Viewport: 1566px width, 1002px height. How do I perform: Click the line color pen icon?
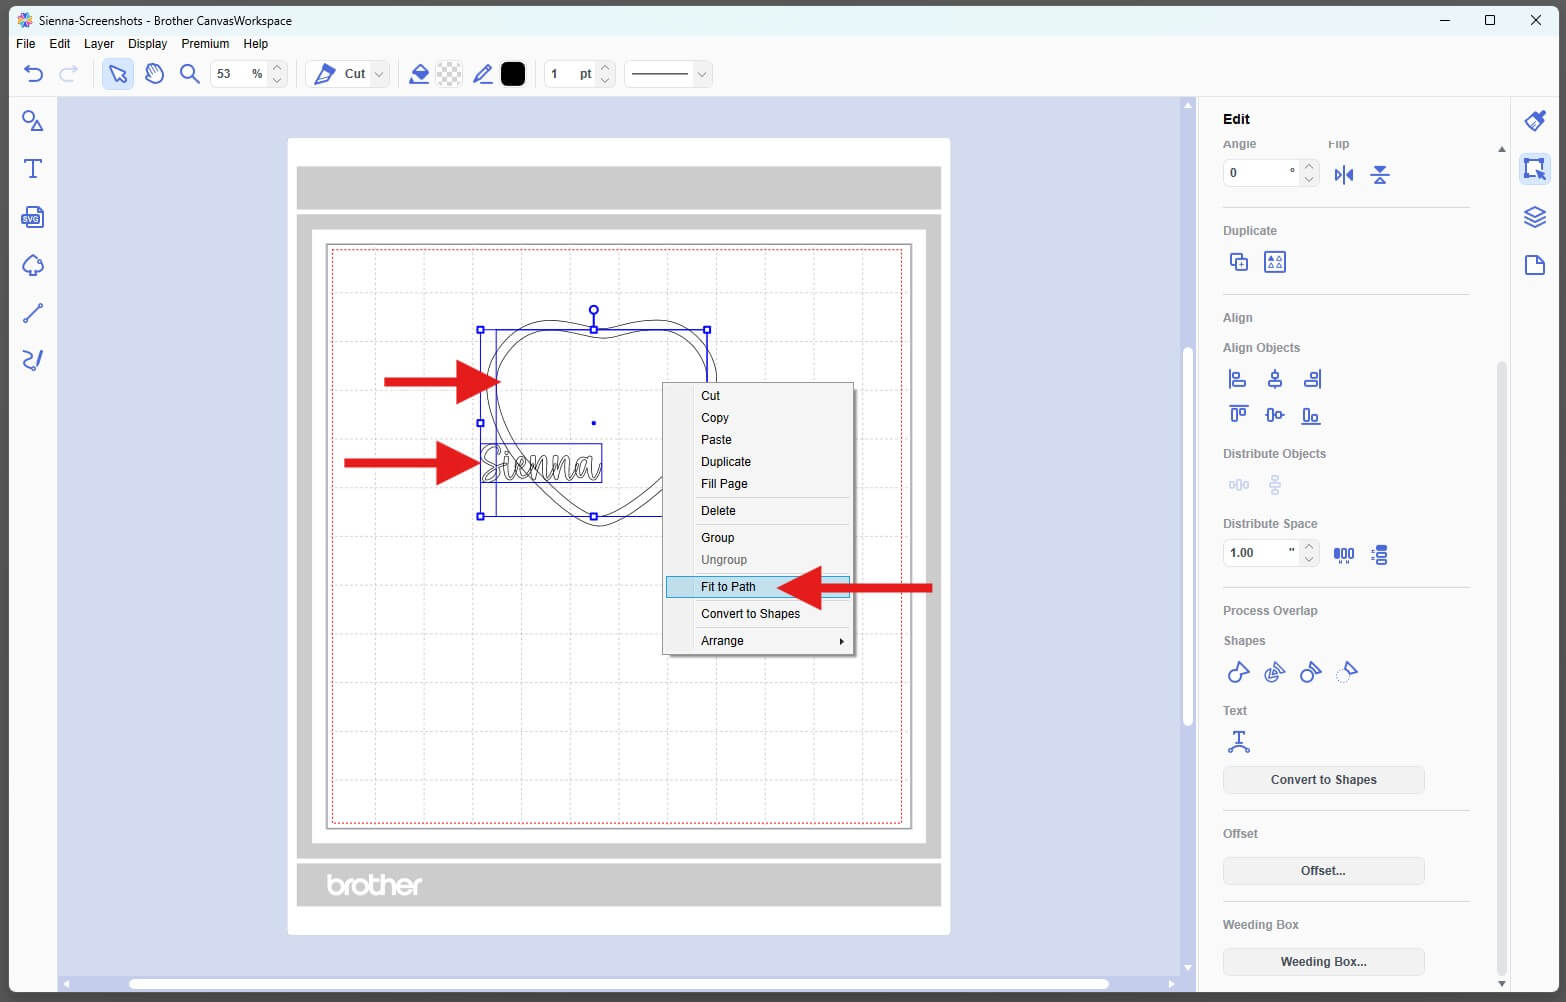click(x=483, y=74)
